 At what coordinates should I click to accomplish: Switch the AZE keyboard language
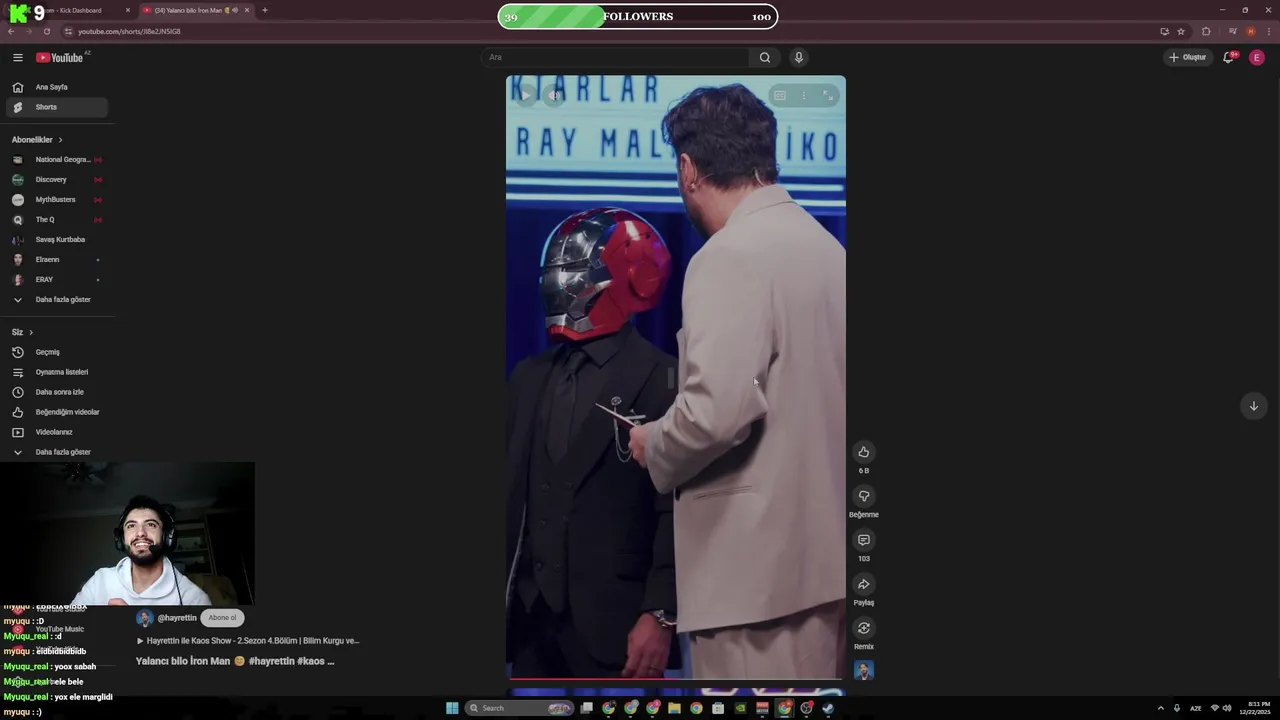point(1195,708)
